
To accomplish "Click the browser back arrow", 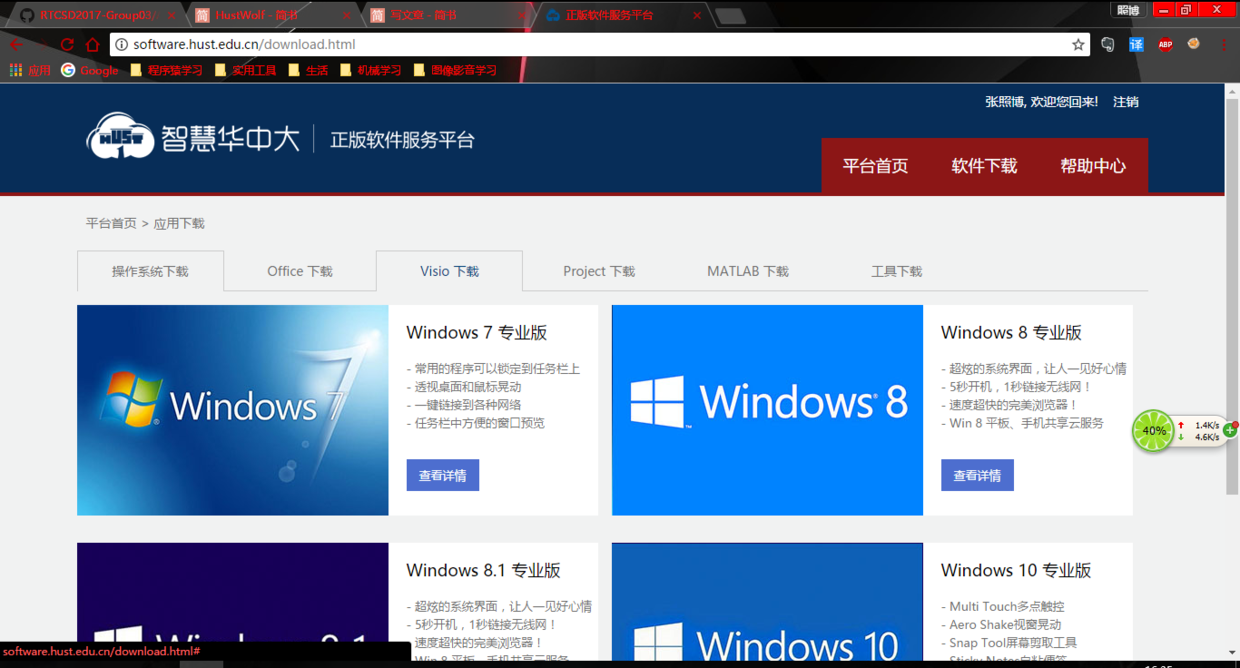I will [16, 44].
